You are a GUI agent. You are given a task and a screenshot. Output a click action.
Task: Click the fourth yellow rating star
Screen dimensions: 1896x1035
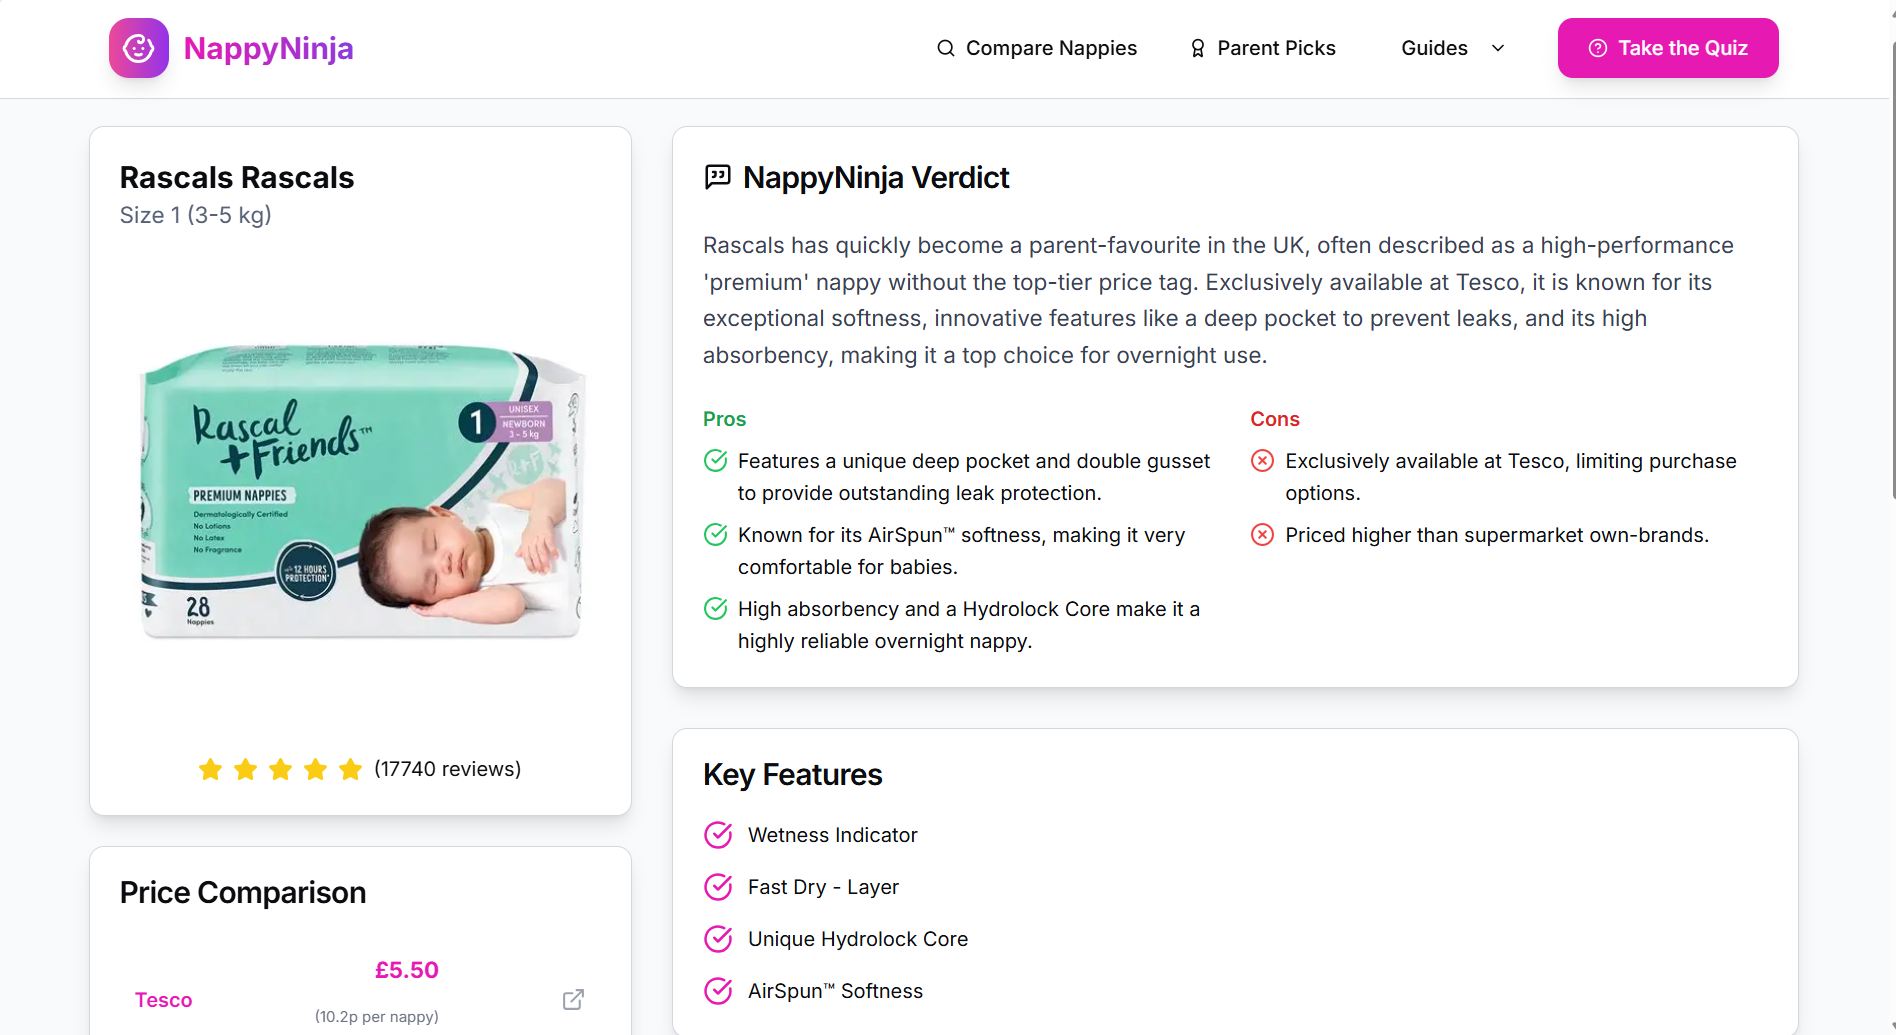point(315,769)
